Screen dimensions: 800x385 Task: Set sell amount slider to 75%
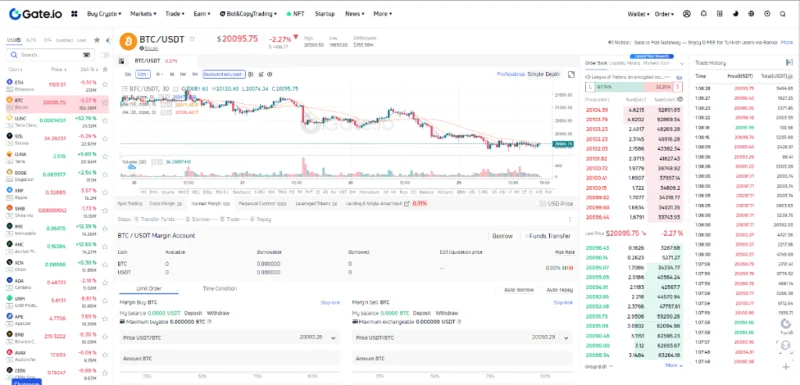tap(491, 376)
